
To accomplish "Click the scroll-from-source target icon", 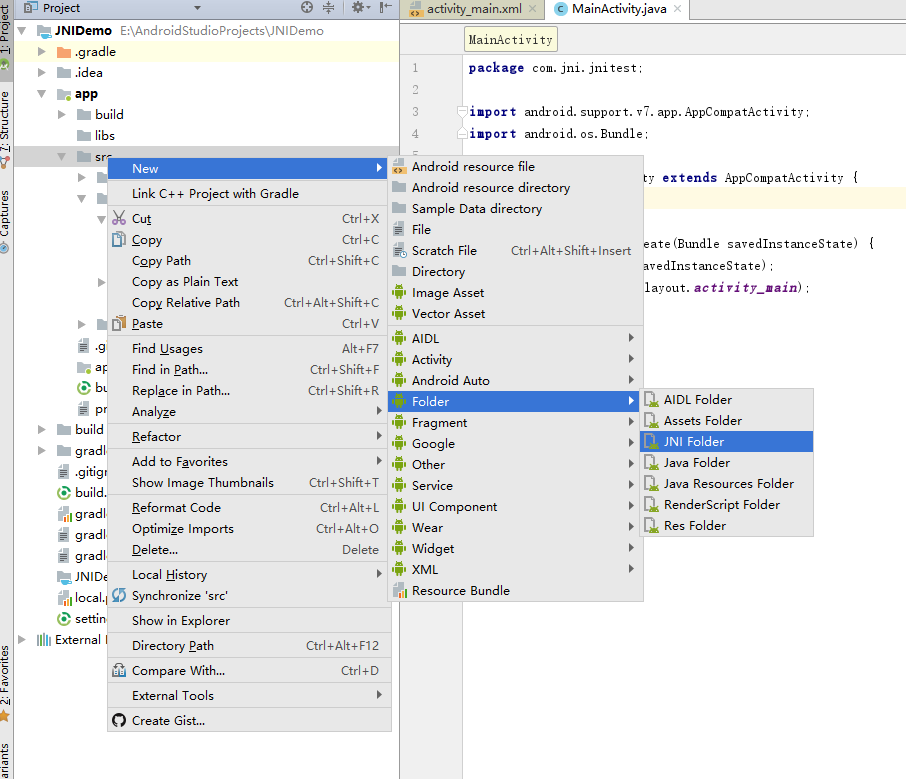I will tap(307, 8).
